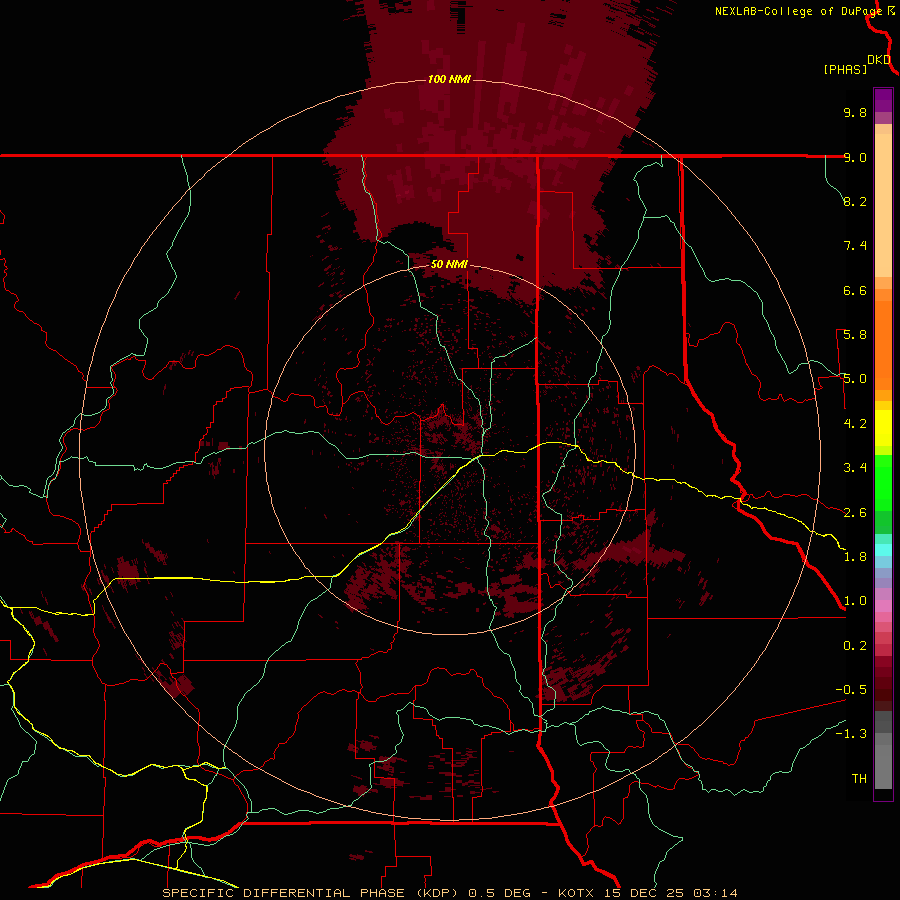The height and width of the screenshot is (900, 900).
Task: Click the NEXLAB-College of DuPage title text
Action: tap(798, 11)
